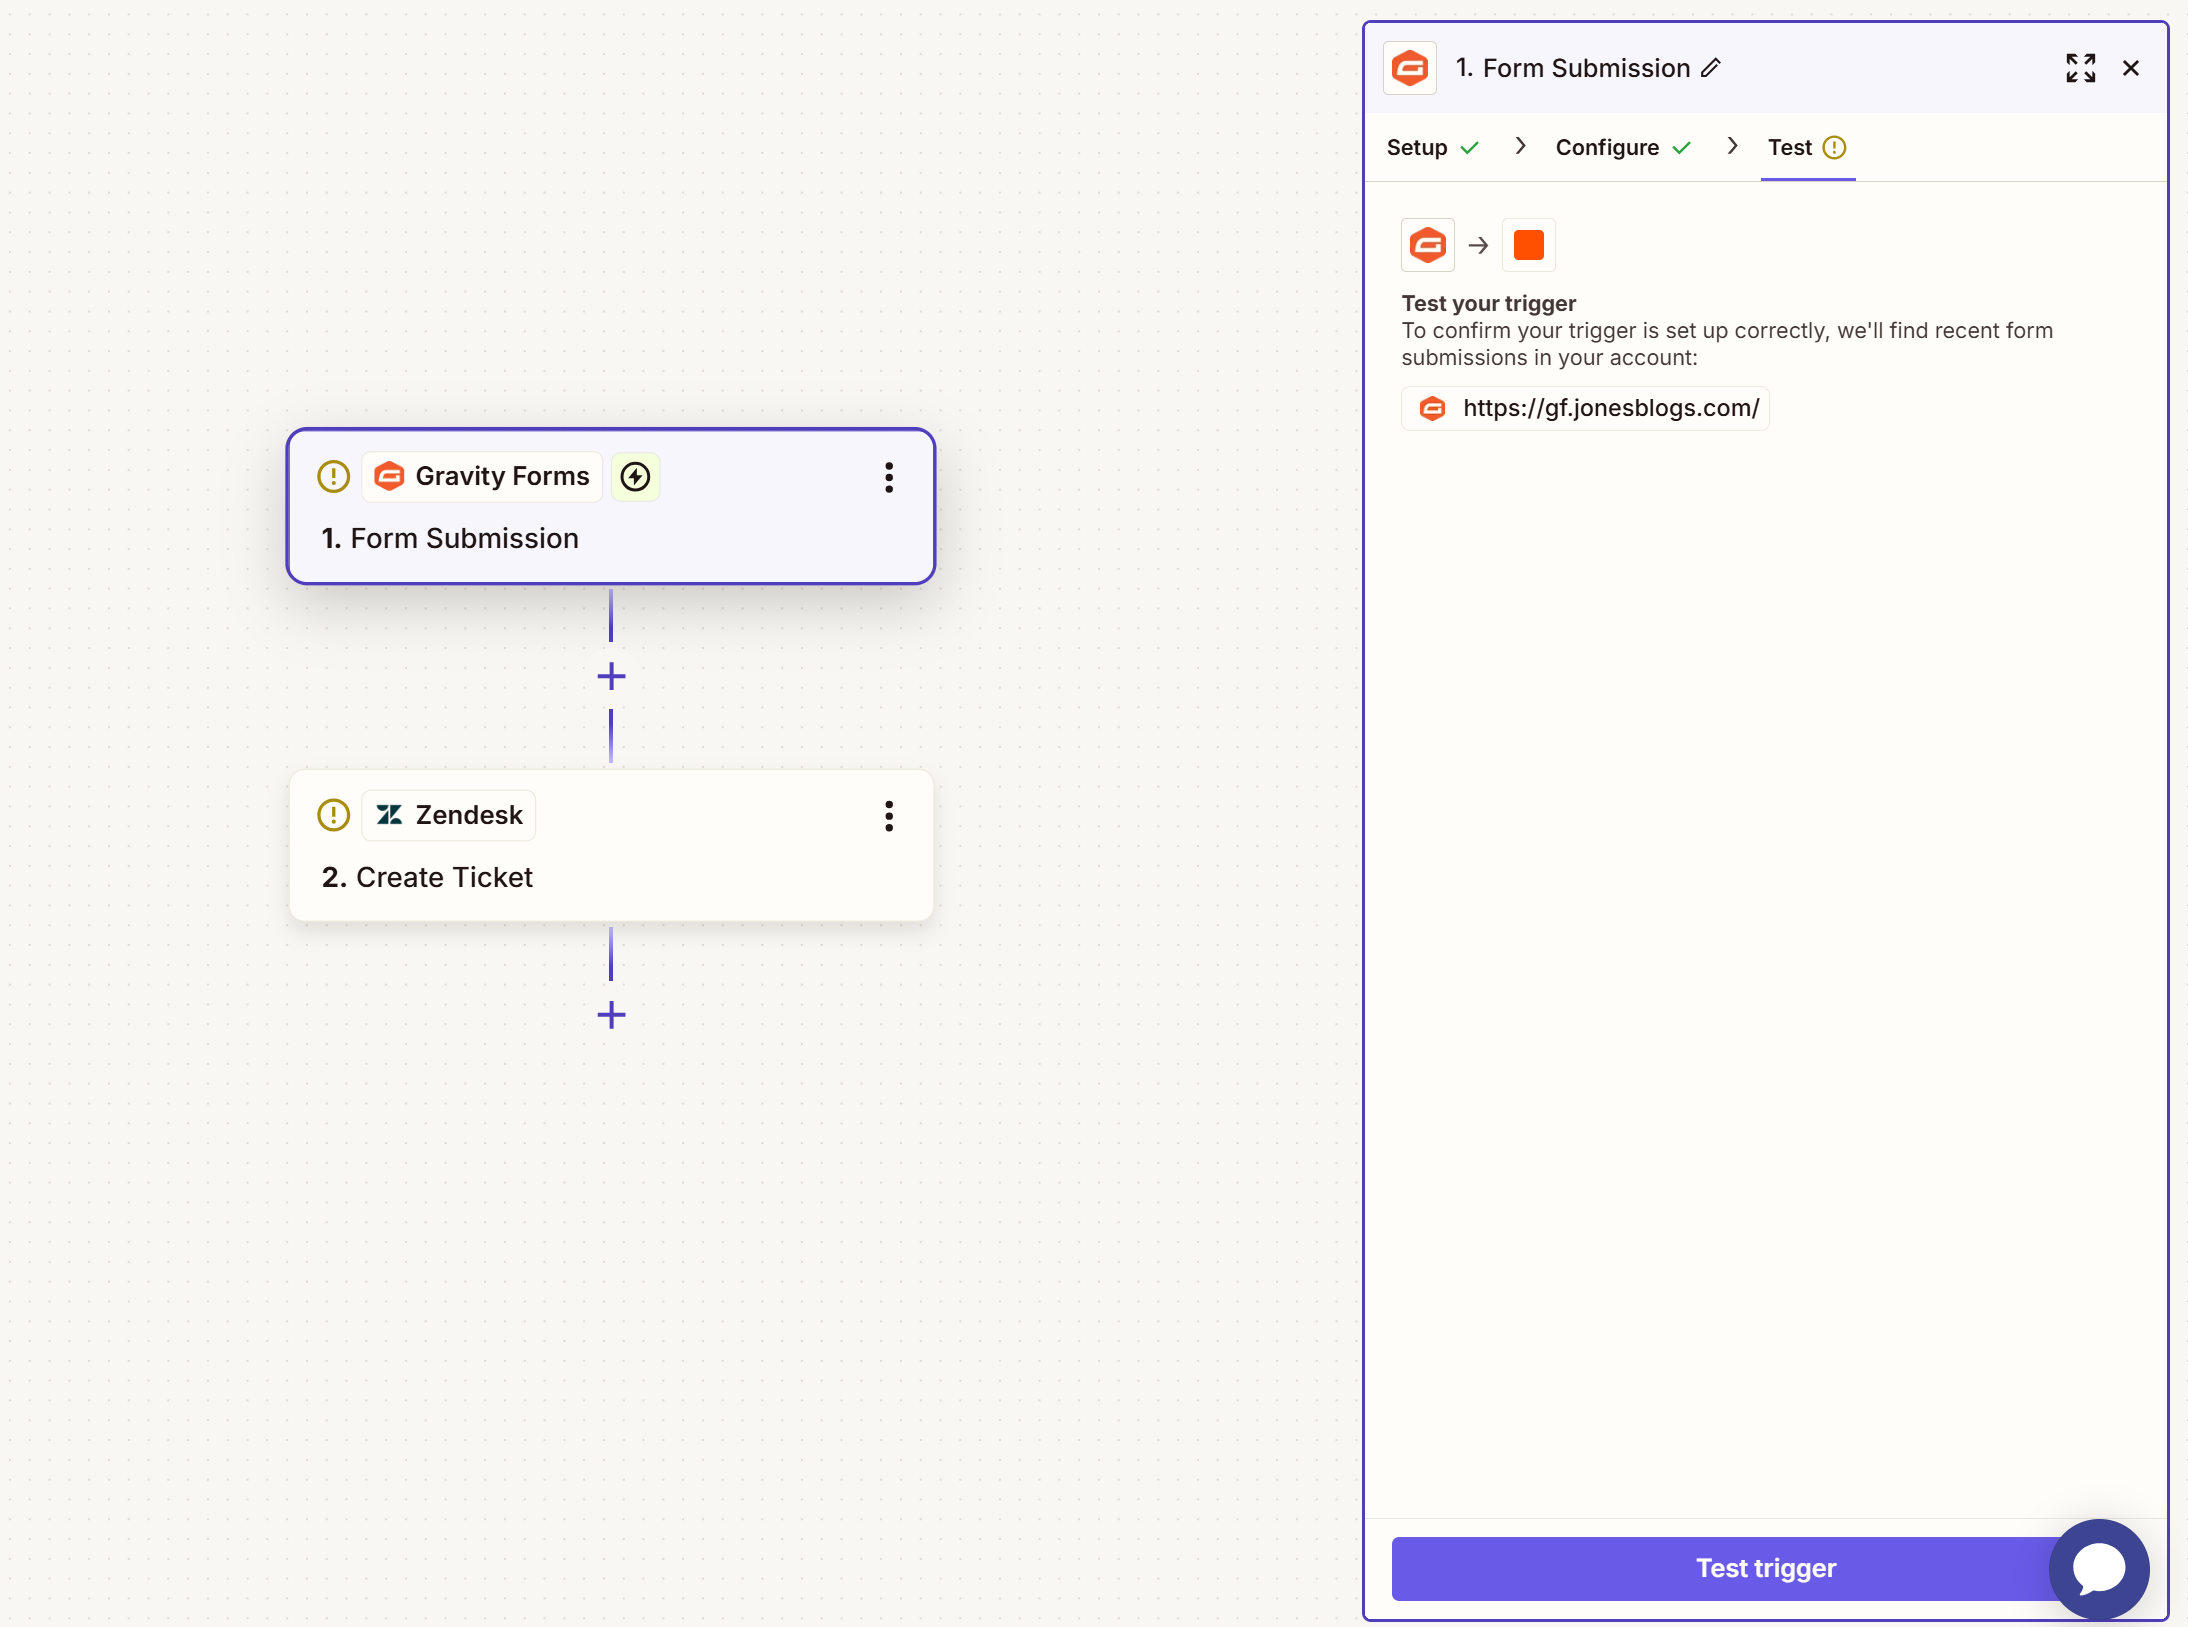This screenshot has height=1627, width=2188.
Task: Click the Gravity Forms app badge
Action: pos(483,477)
